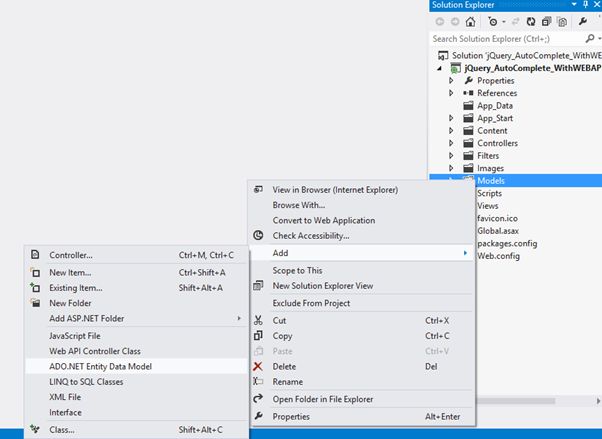
Task: Click the Back navigation arrow in Solution Explorer
Action: 440,22
